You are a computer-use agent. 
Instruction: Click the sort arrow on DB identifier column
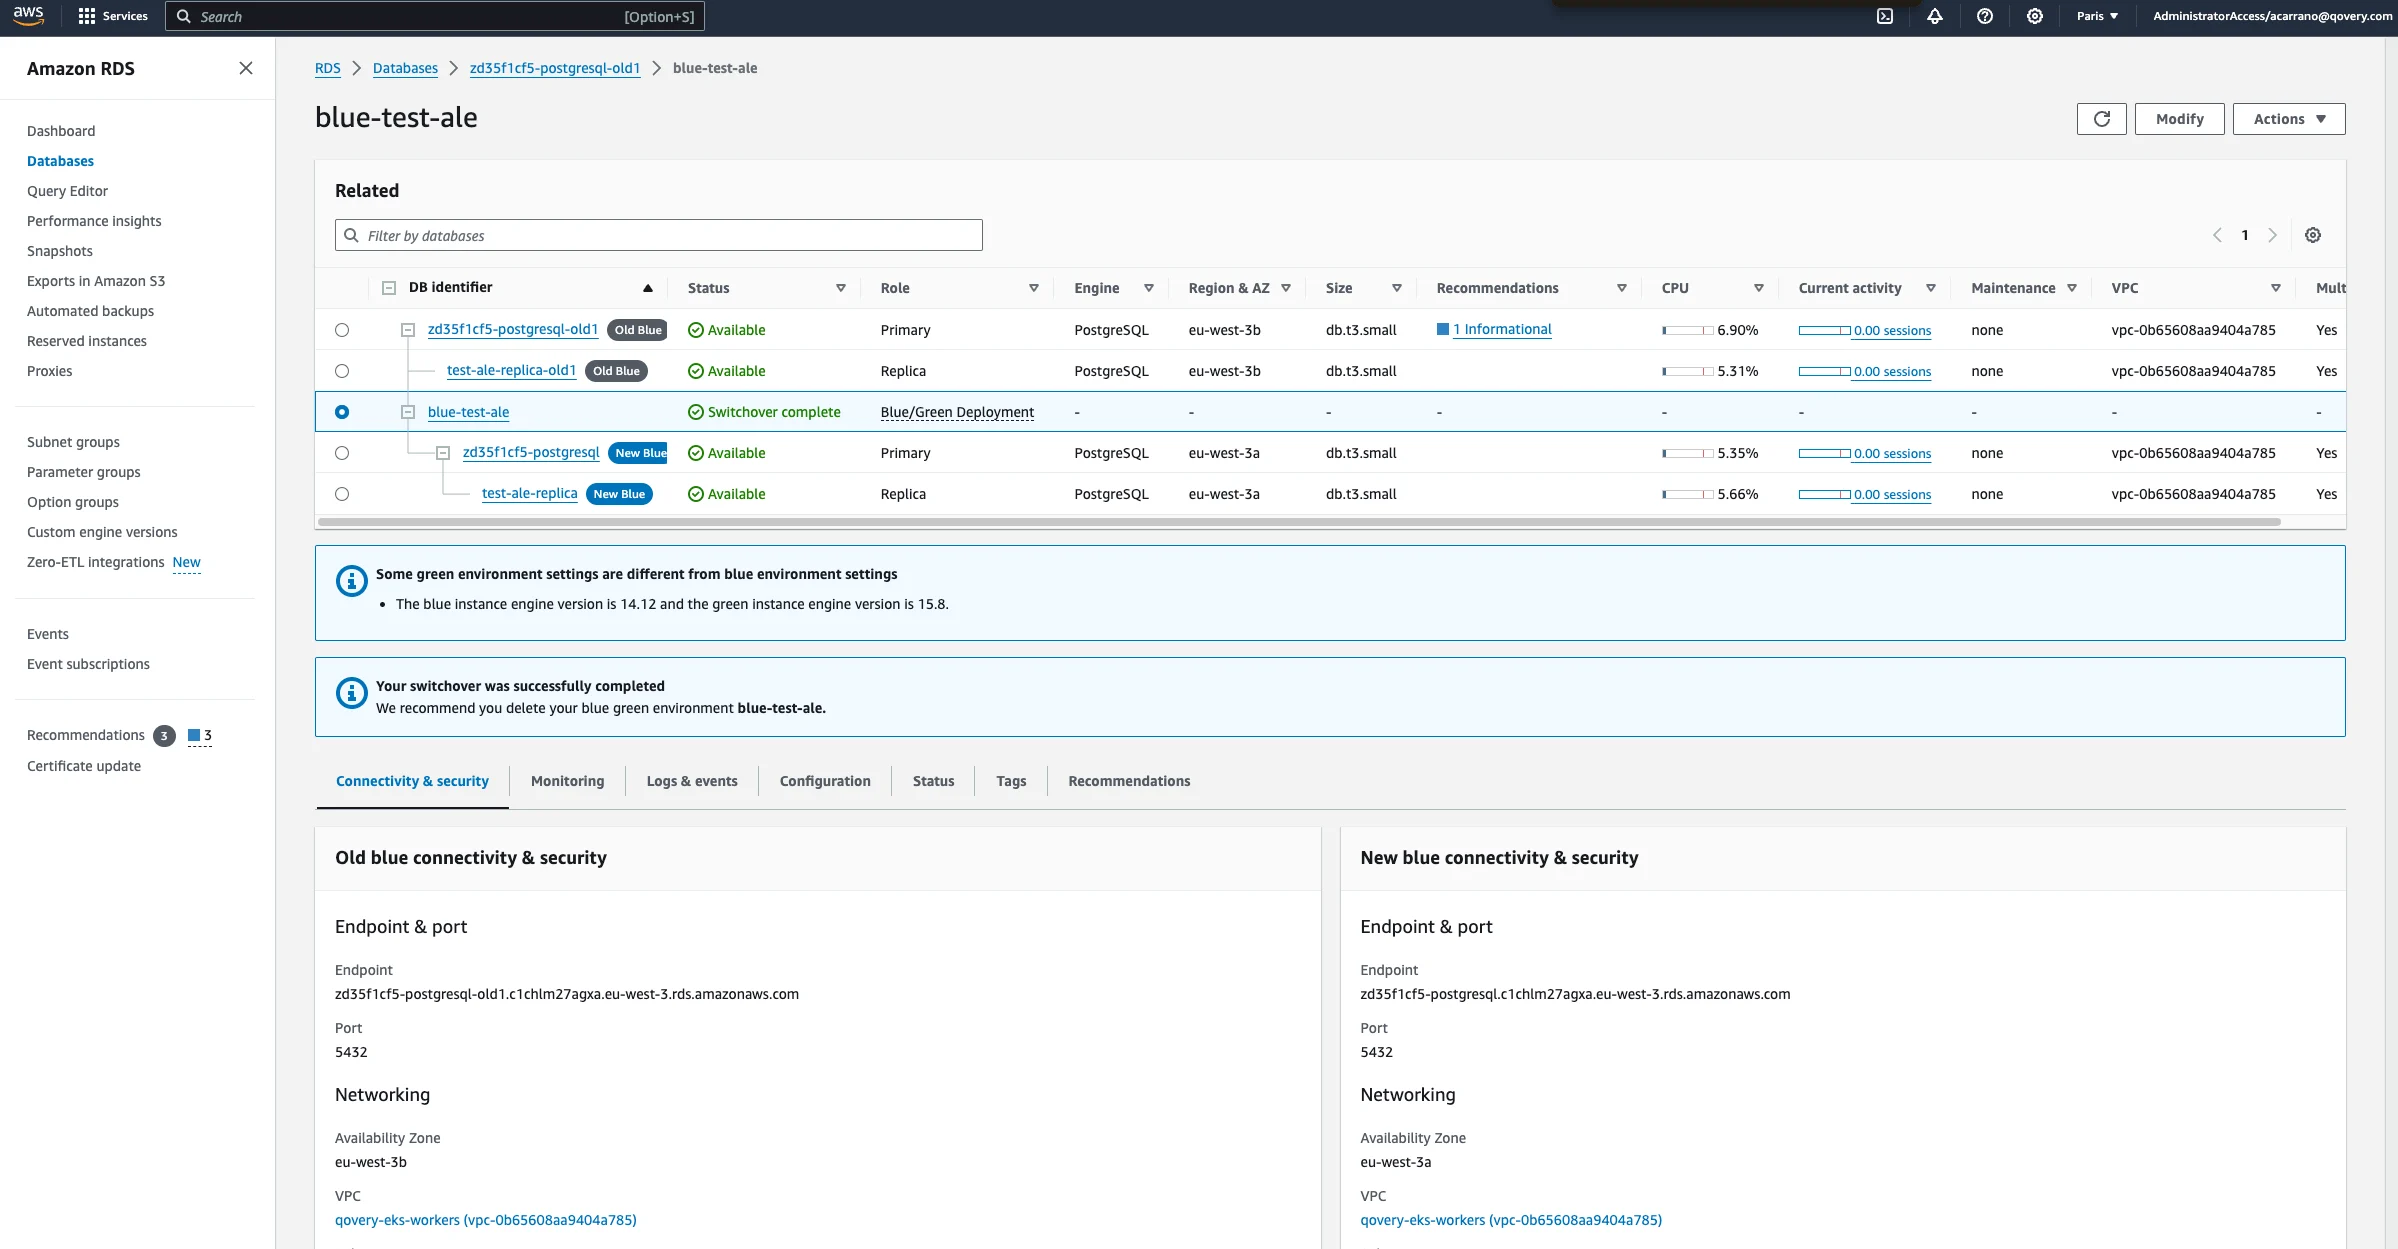click(648, 288)
